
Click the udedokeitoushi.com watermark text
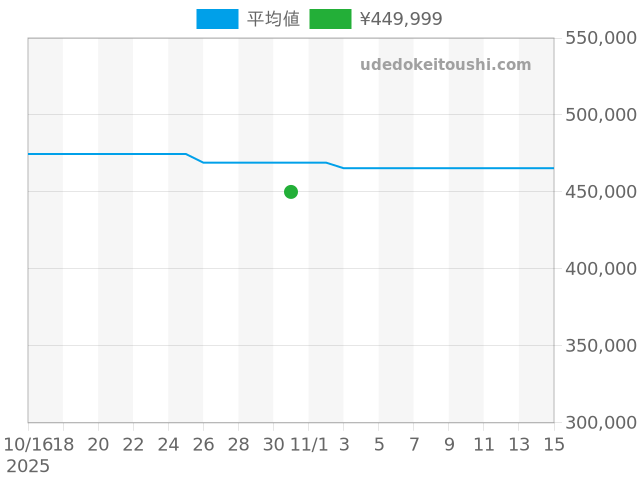tap(446, 65)
